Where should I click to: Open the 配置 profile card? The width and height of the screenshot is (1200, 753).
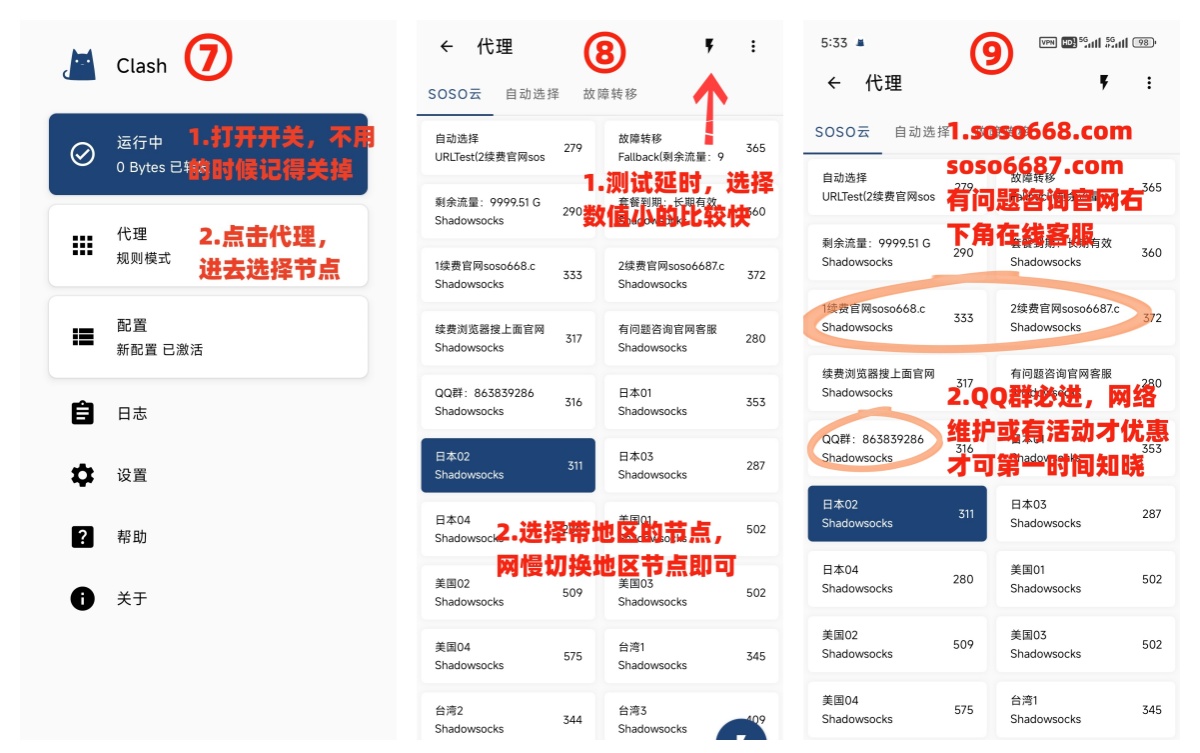208,337
